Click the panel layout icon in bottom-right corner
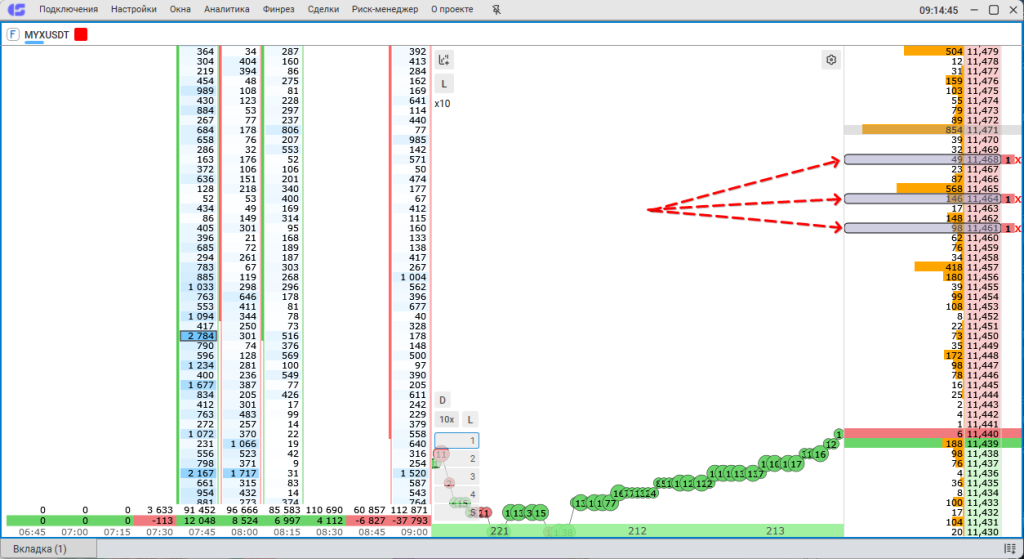The height and width of the screenshot is (559, 1024). point(1010,549)
